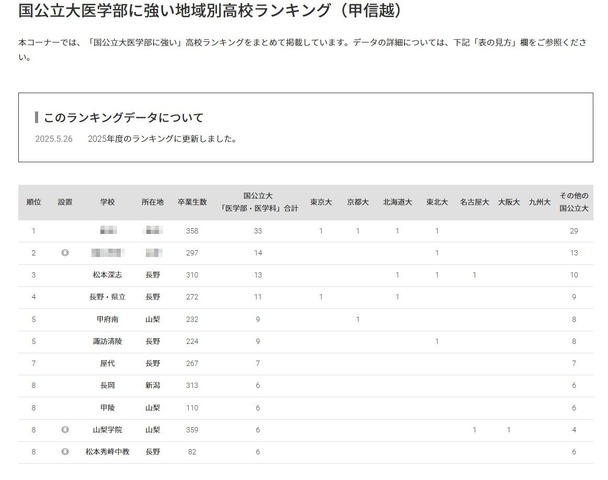Click the 東京大 count in 長野・県立 row
Viewport: 608px width, 480px height.
coord(321,297)
